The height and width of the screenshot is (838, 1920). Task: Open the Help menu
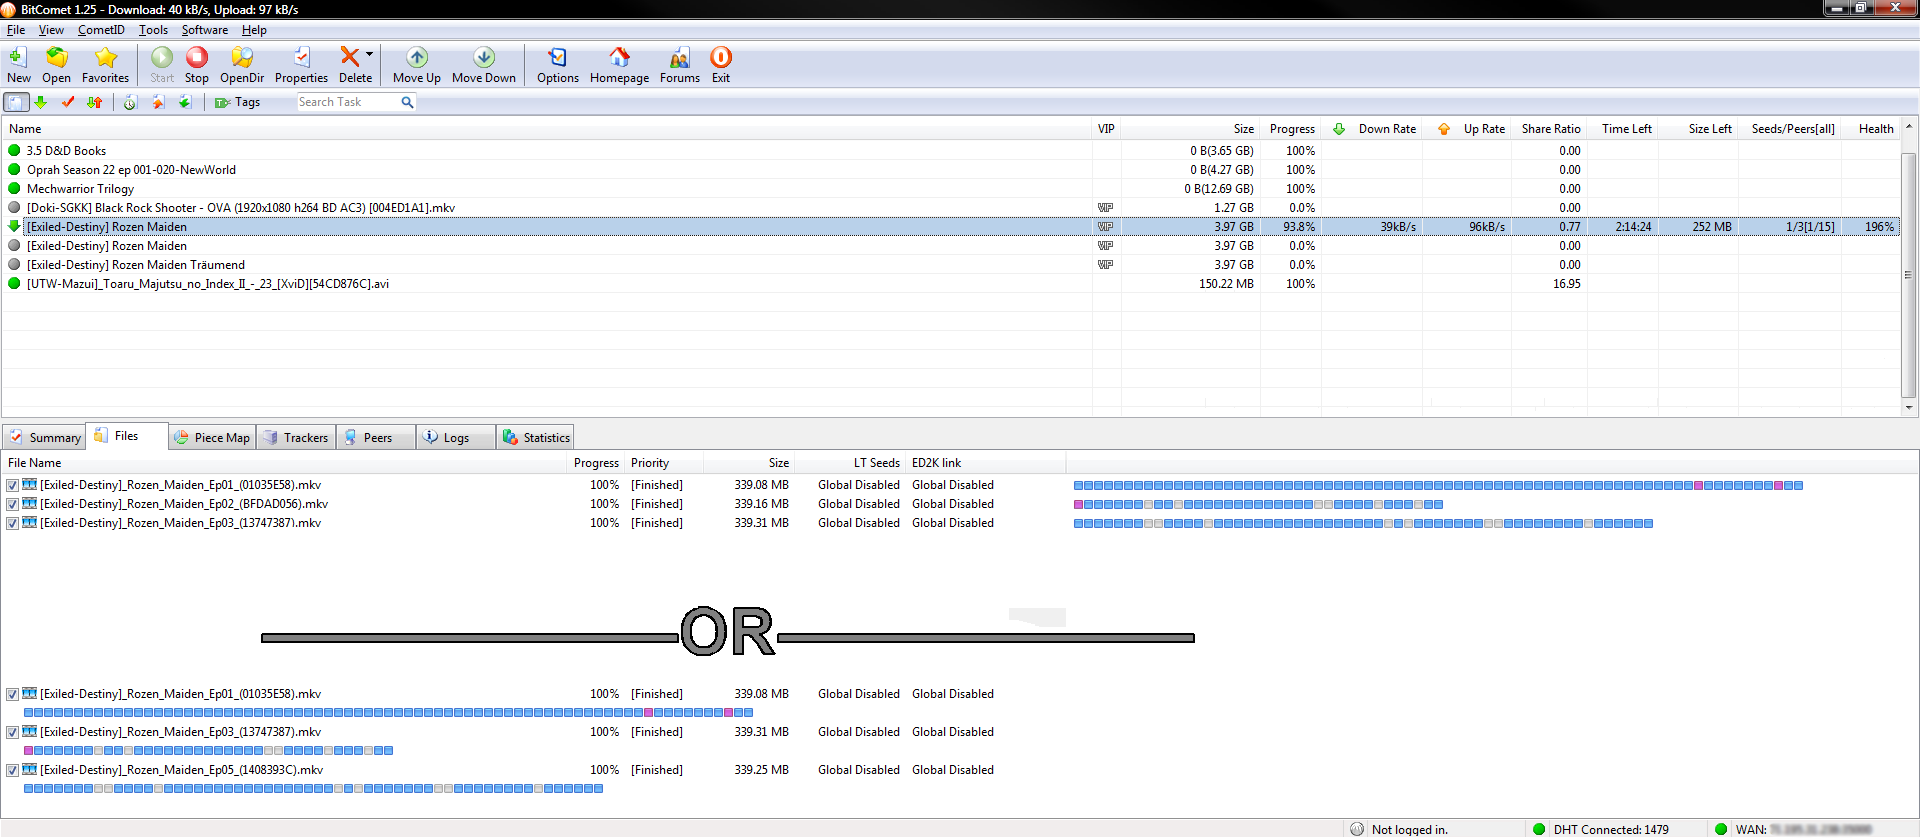click(254, 30)
